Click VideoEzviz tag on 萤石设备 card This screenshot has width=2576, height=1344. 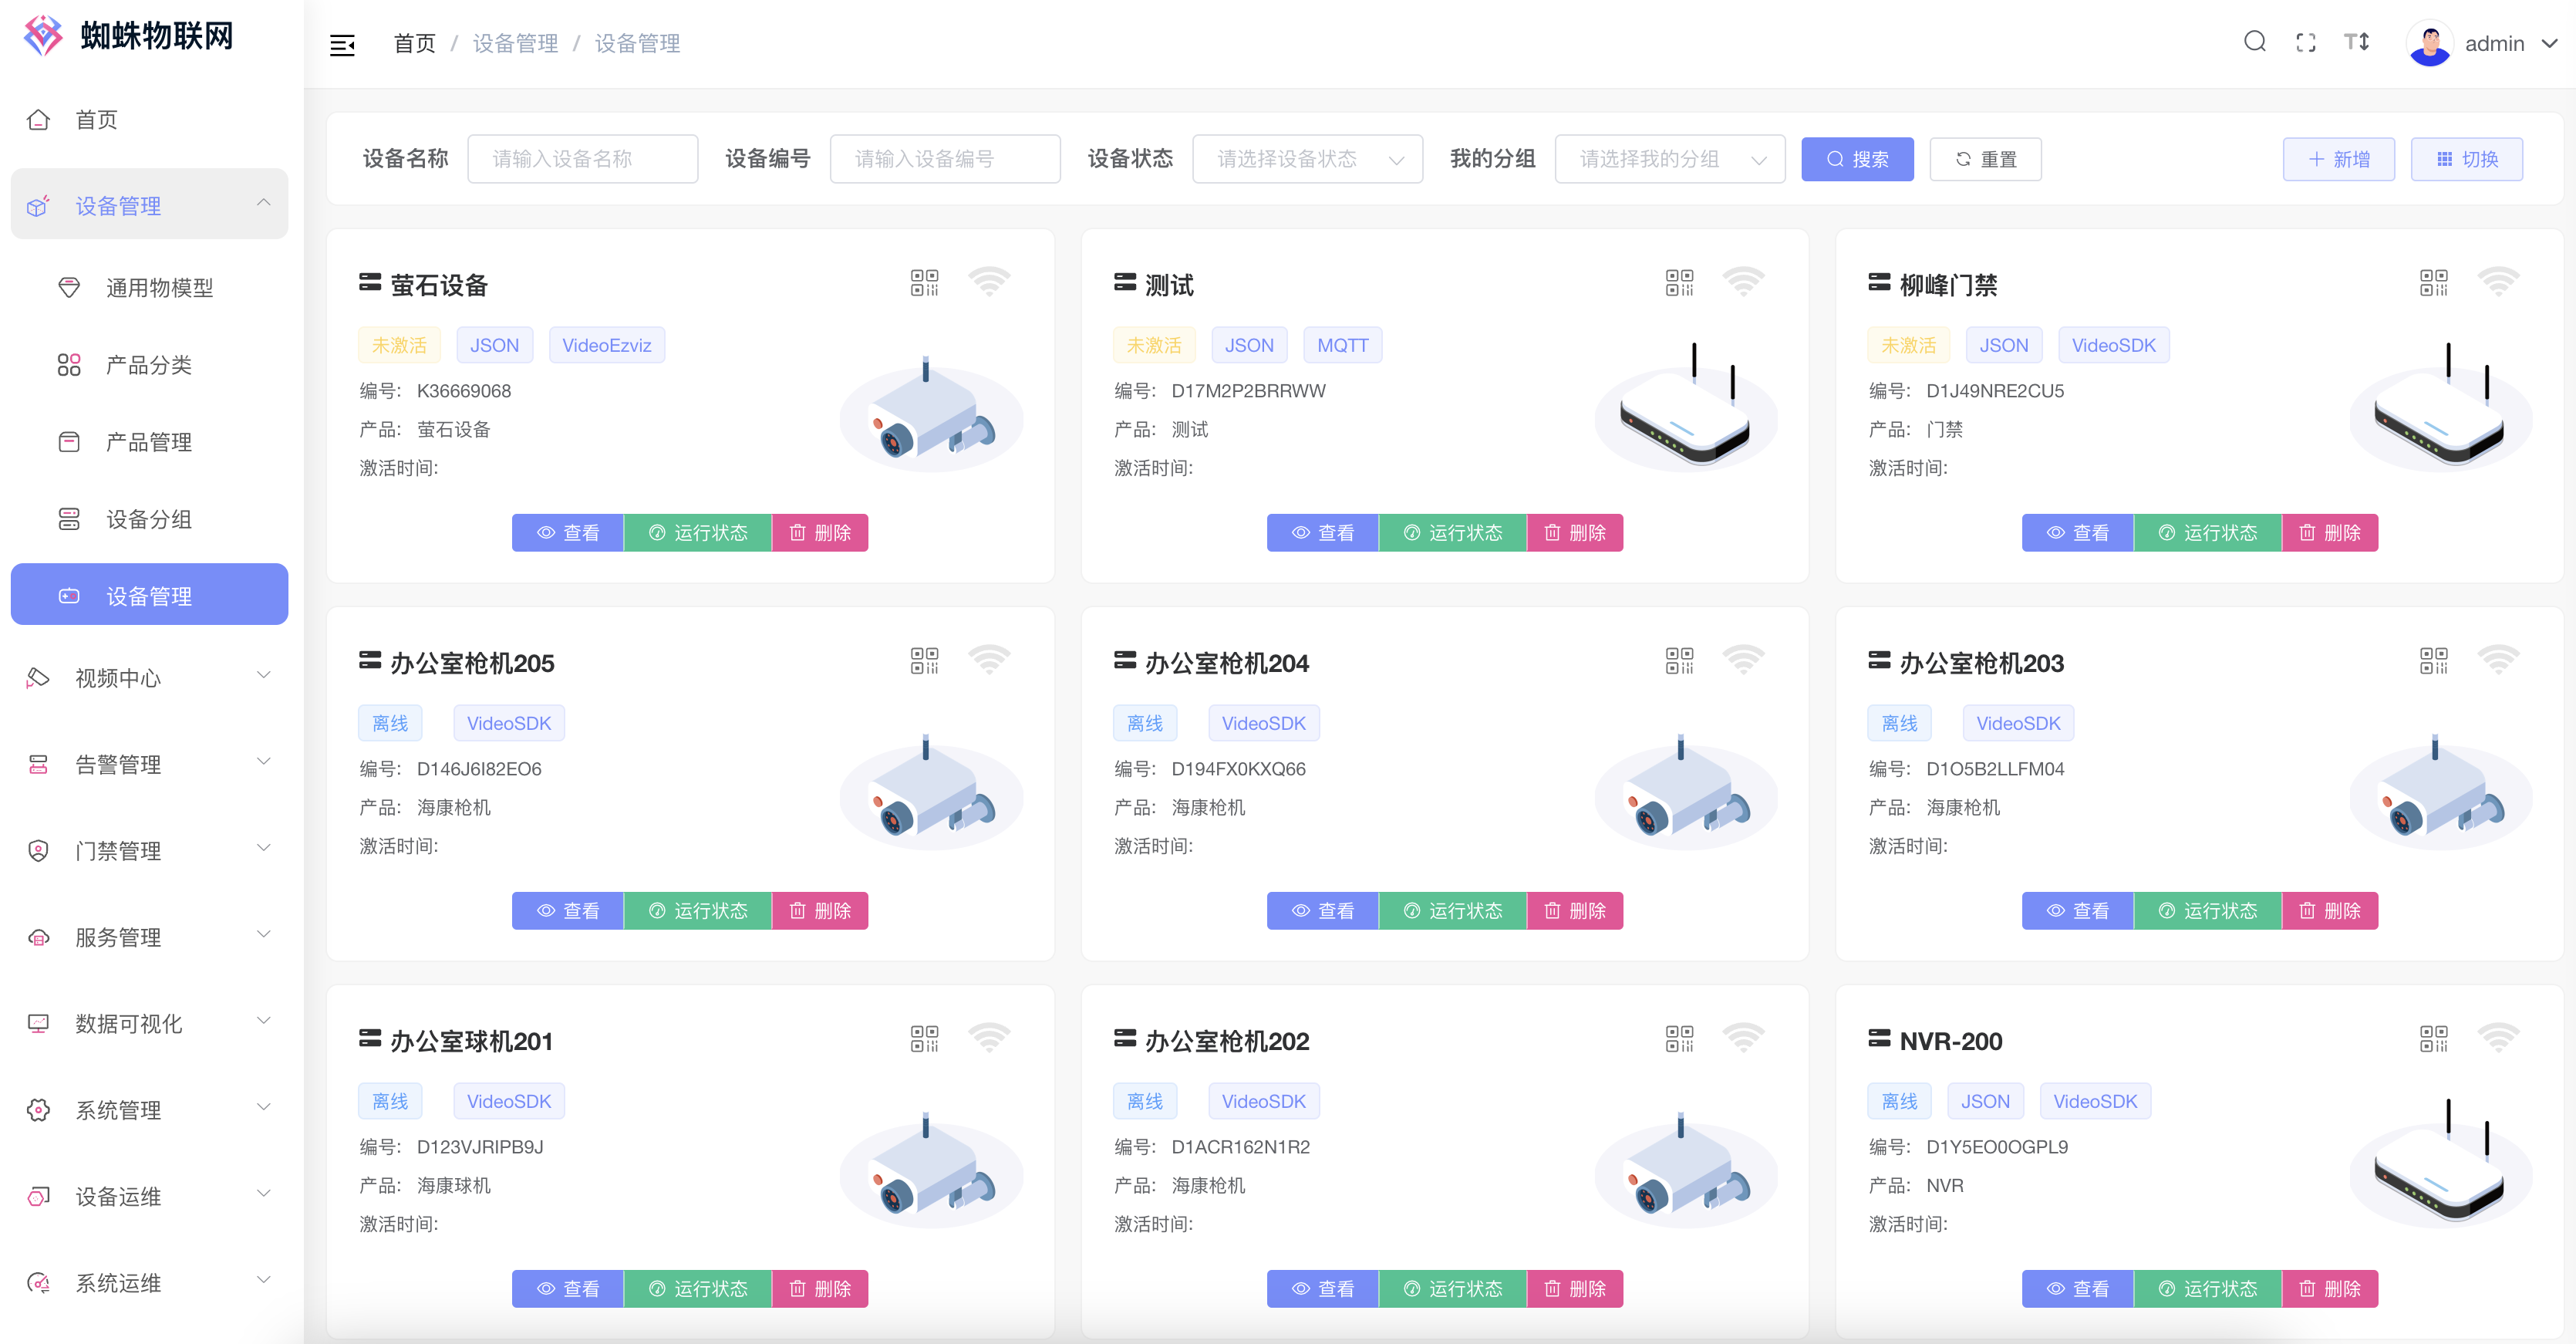pyautogui.click(x=607, y=345)
